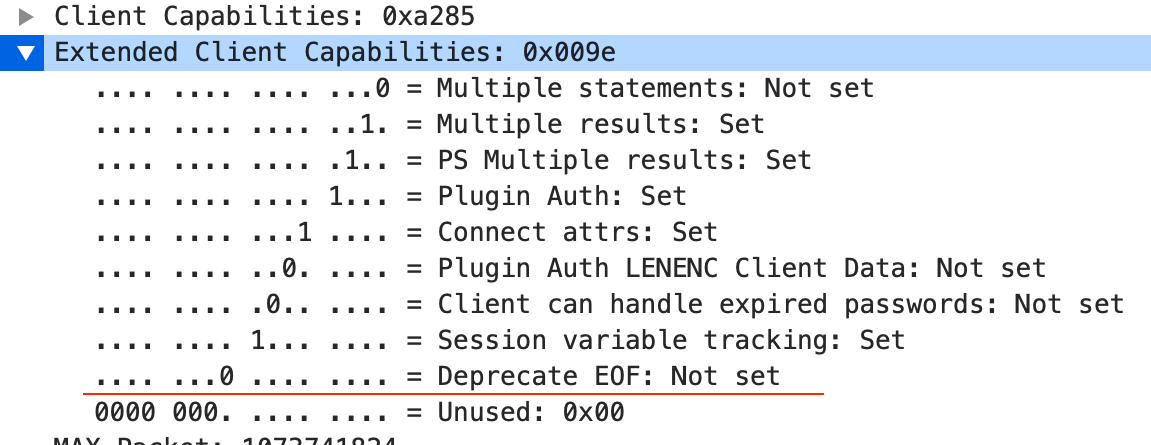This screenshot has width=1151, height=445.
Task: Collapse the Extended Client Capabilities section
Action: coord(28,53)
